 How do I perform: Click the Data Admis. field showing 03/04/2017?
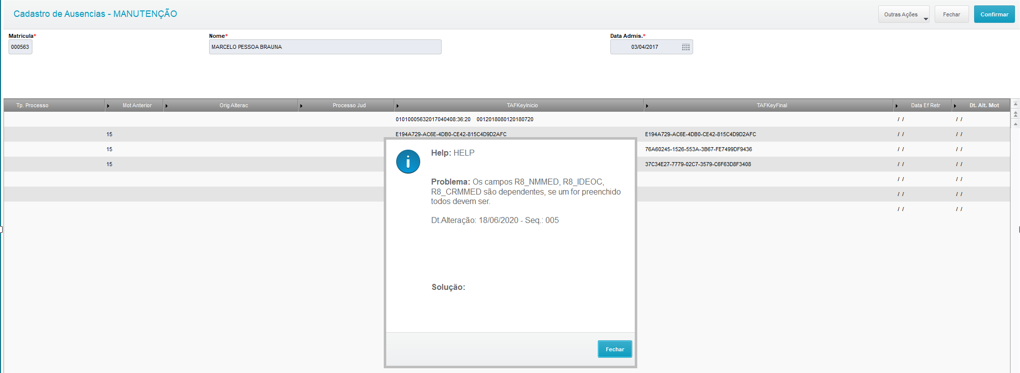651,47
